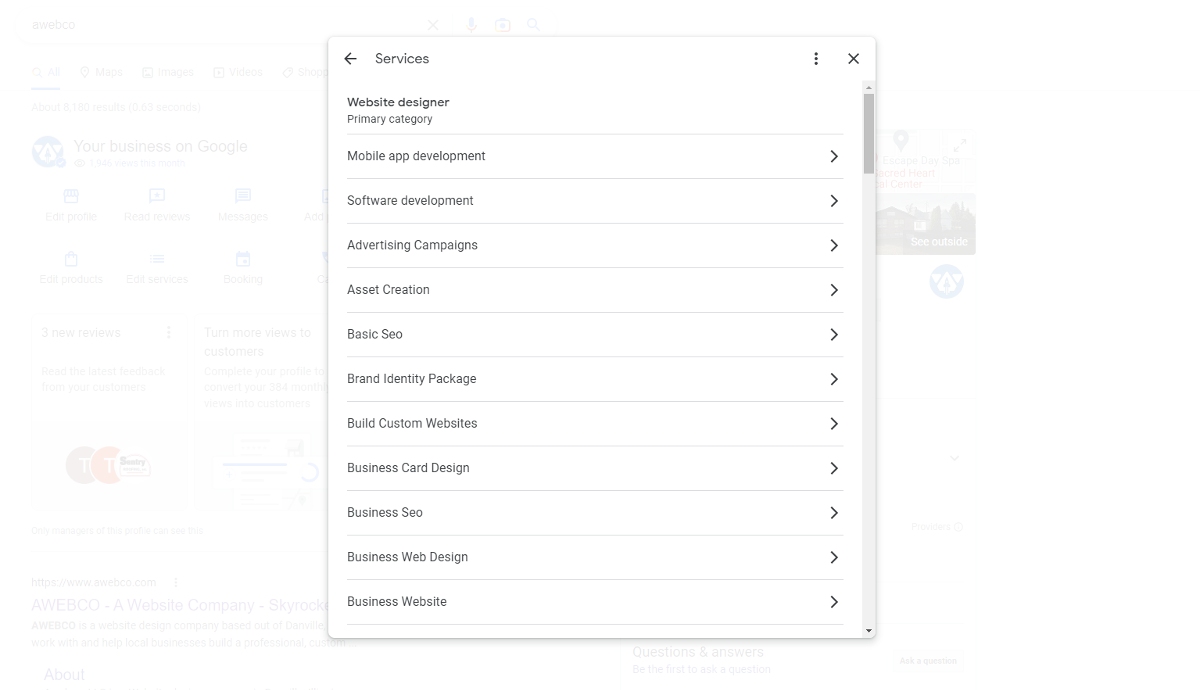Click the magnifier search icon

[x=534, y=25]
